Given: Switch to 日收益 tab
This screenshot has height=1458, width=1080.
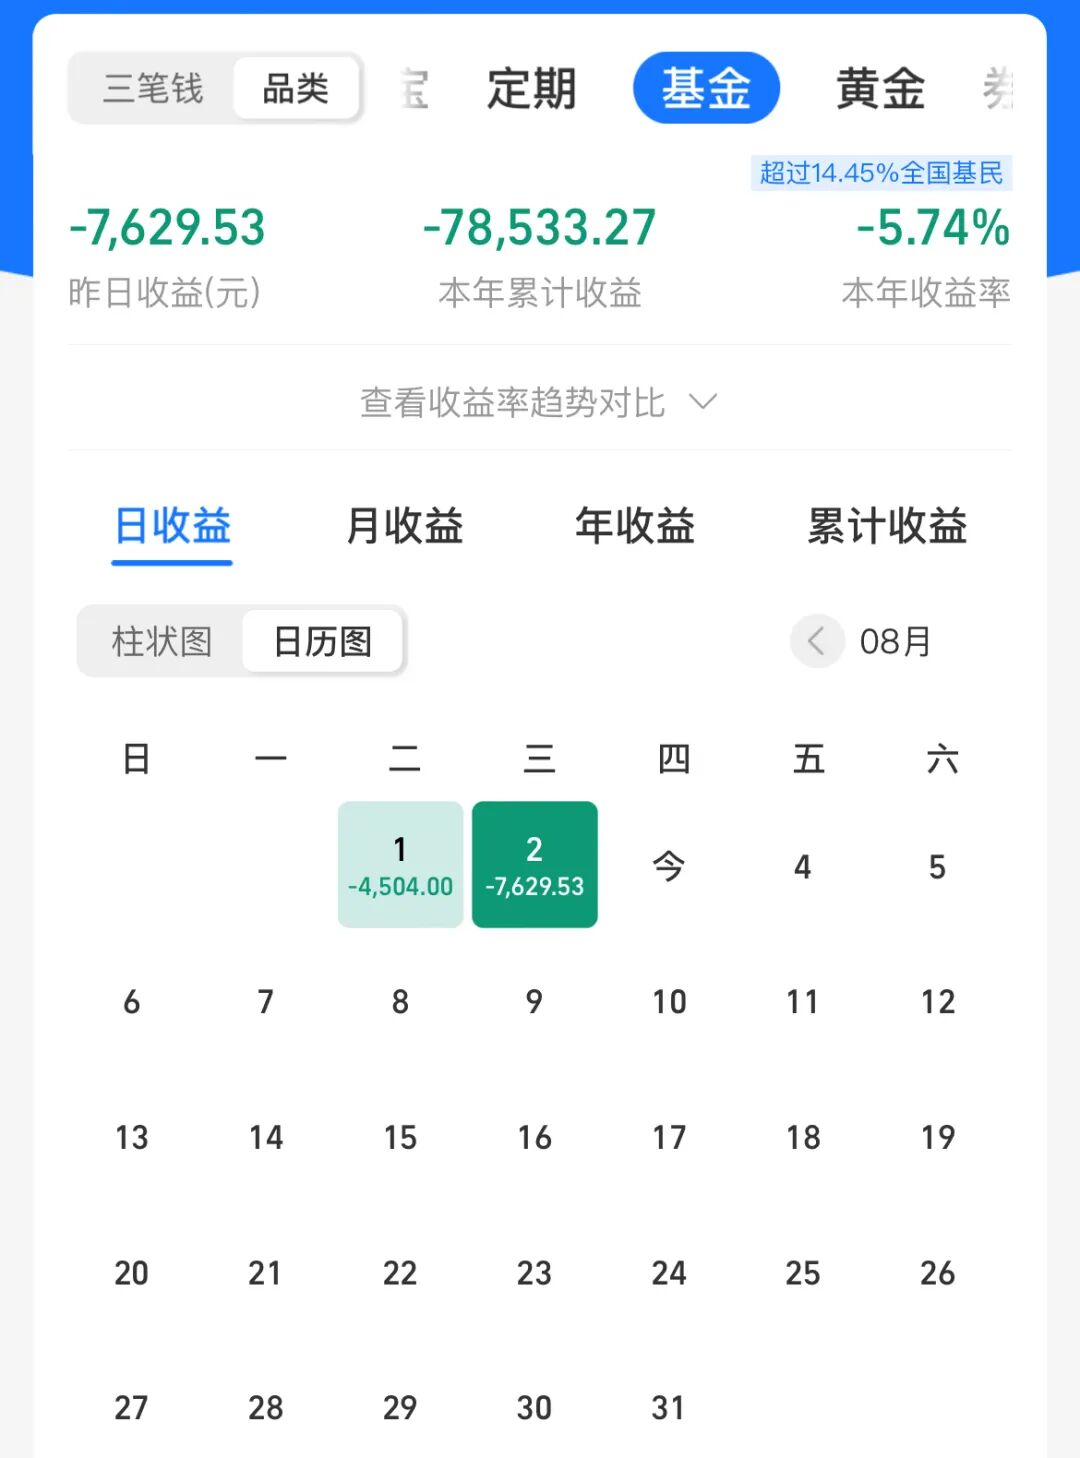Looking at the screenshot, I should click(172, 526).
